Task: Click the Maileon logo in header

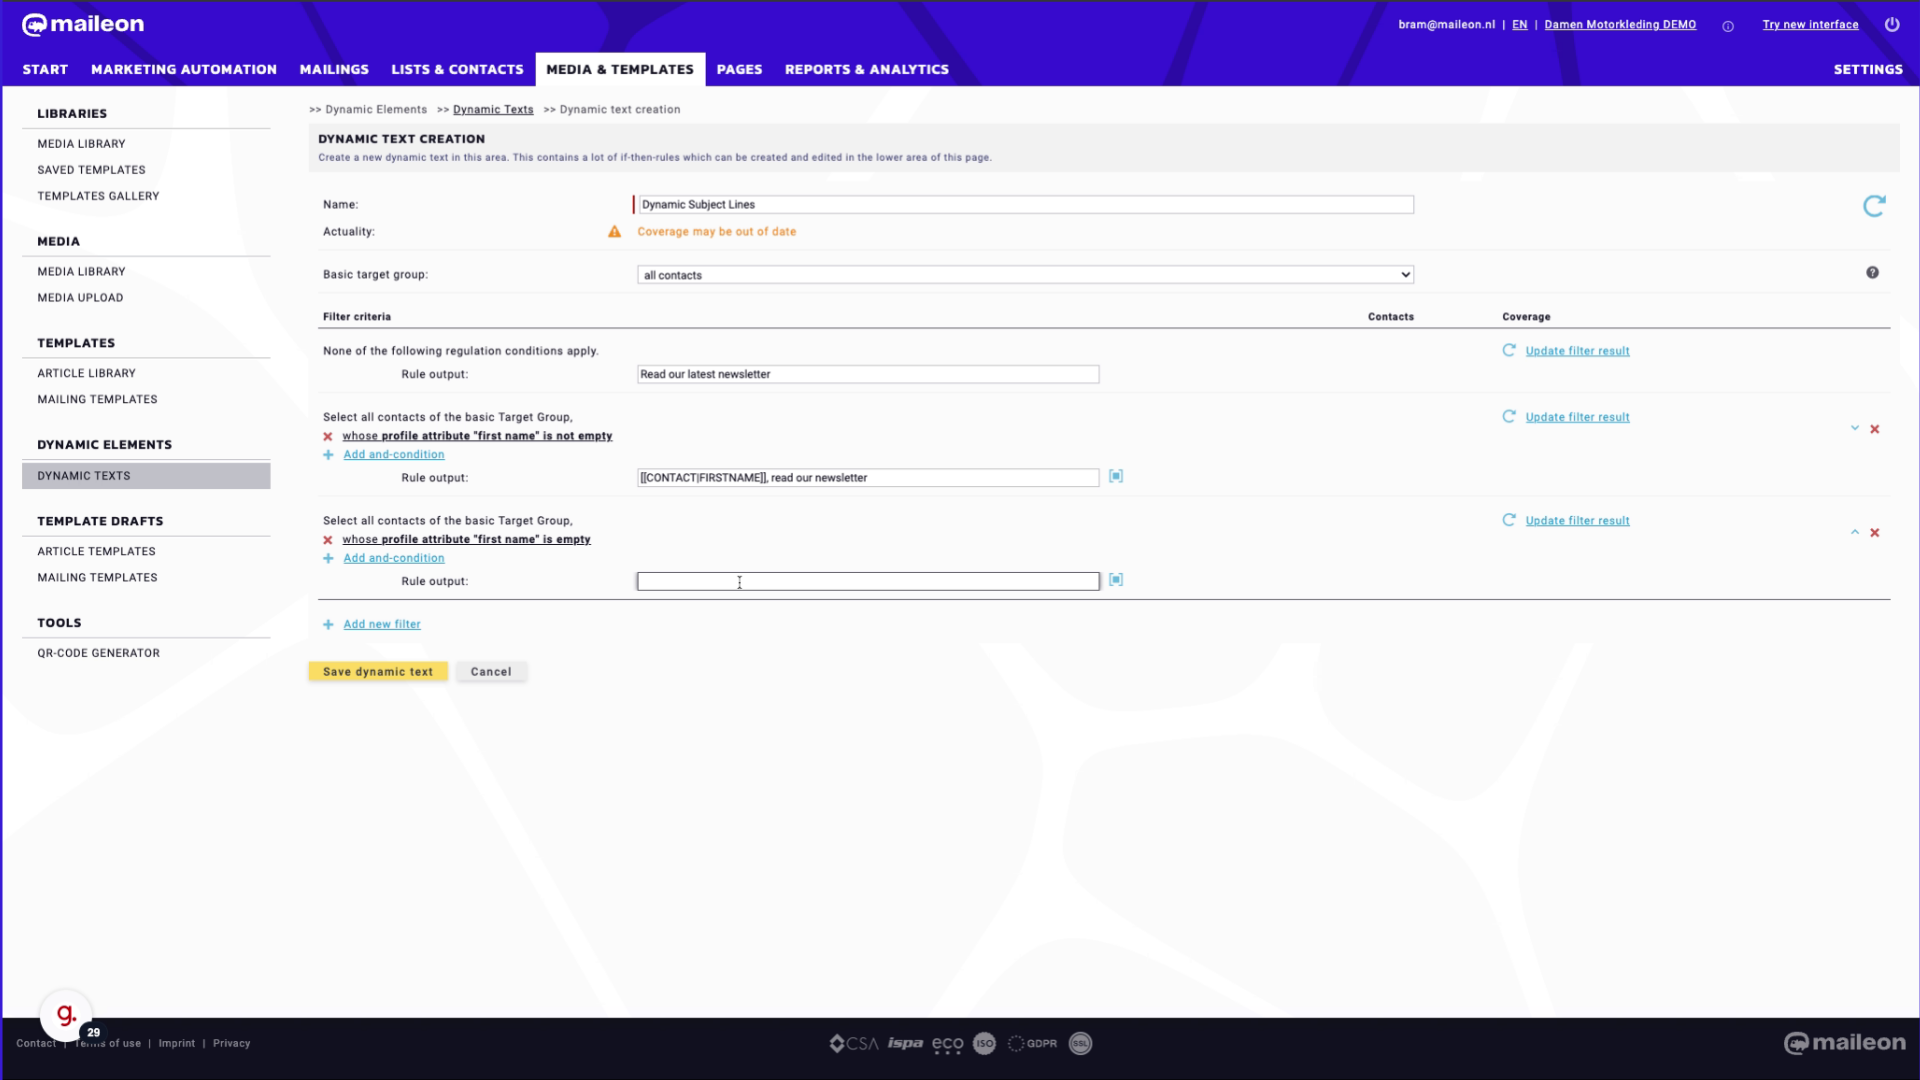Action: [x=83, y=24]
